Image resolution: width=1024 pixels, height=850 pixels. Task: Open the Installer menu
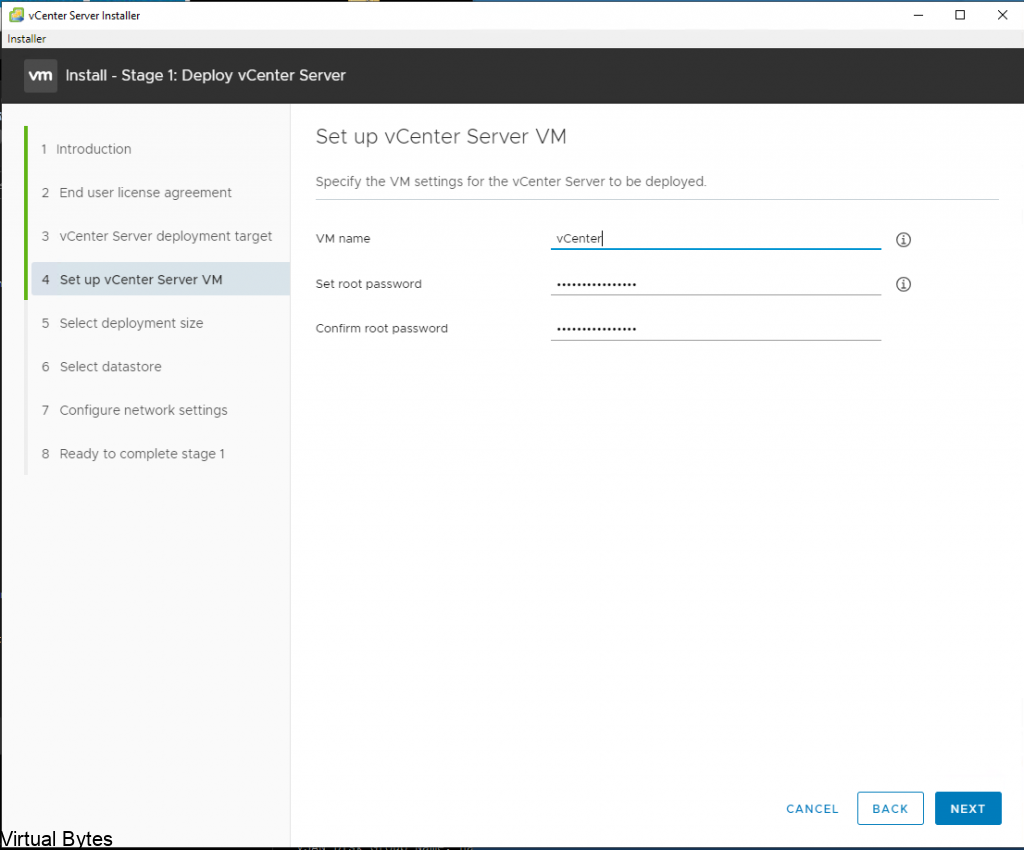27,39
